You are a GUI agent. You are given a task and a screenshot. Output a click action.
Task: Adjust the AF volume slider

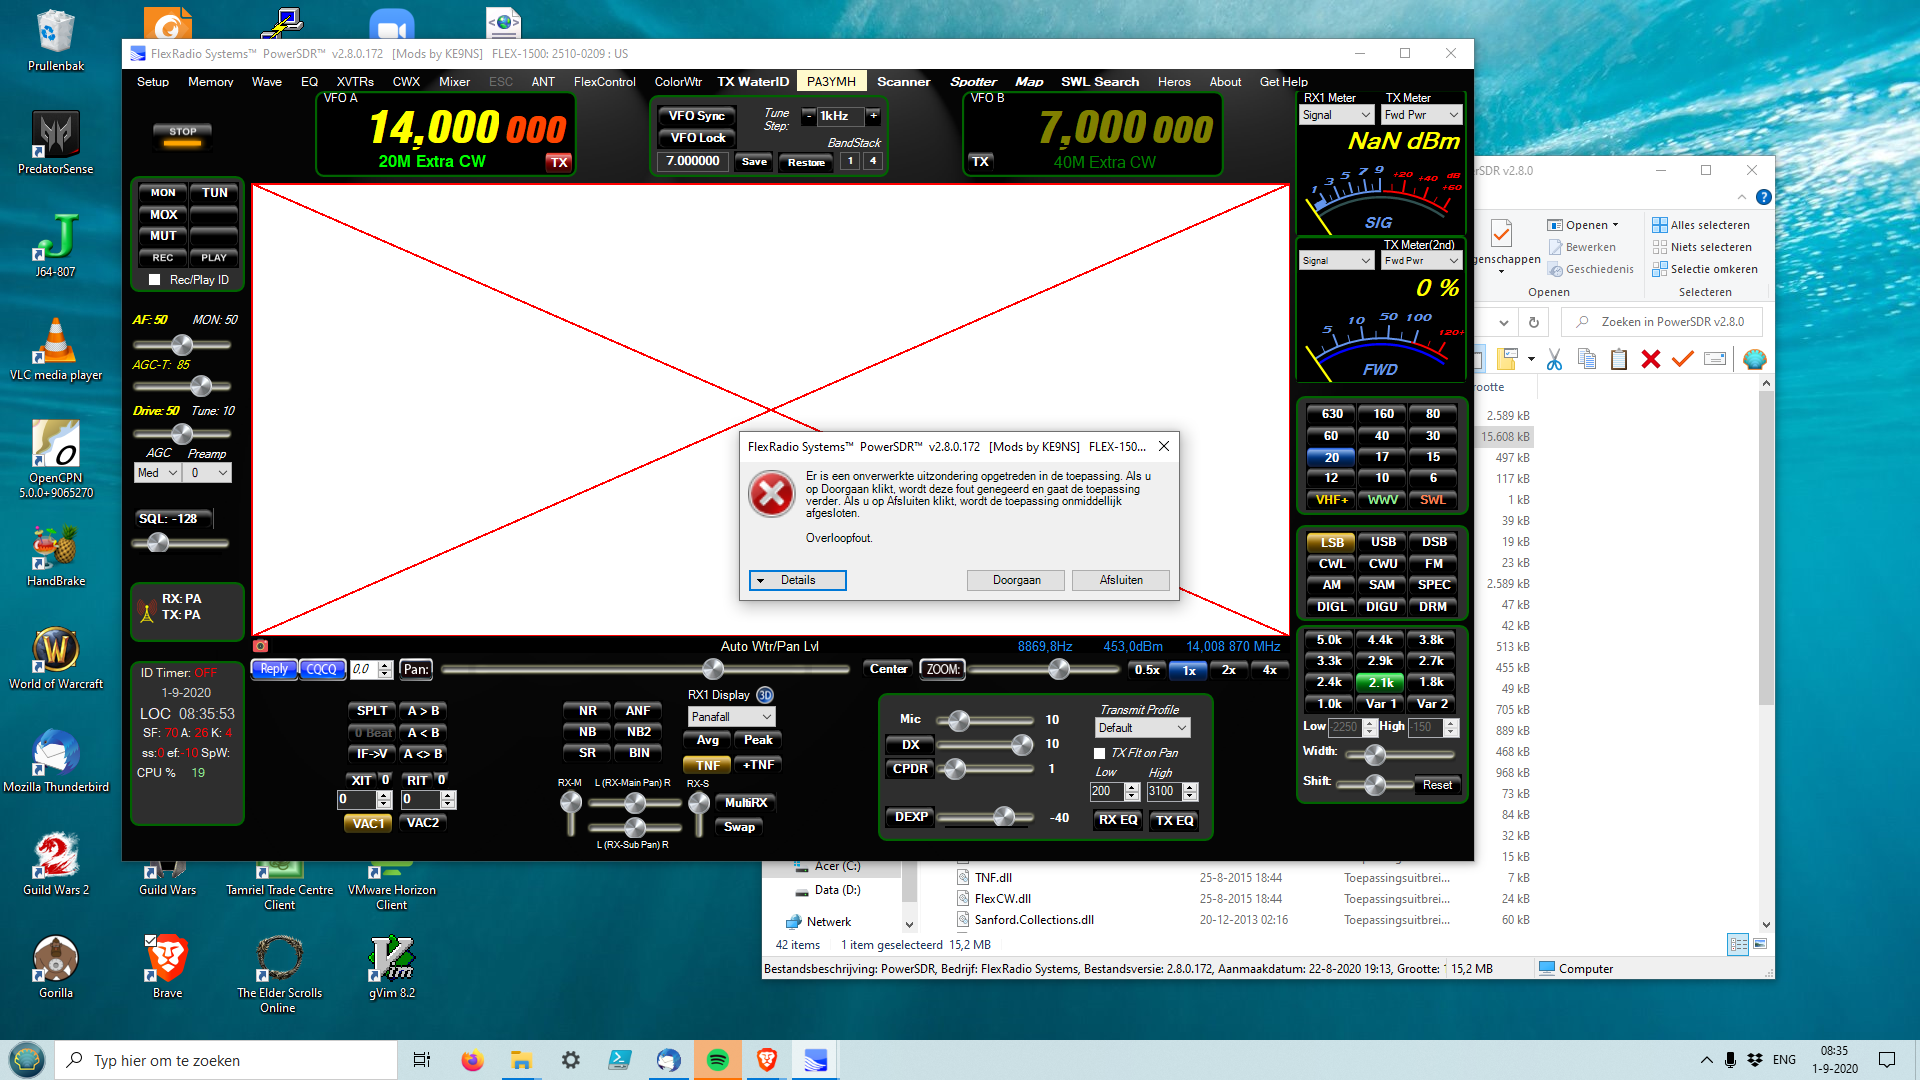pos(182,345)
